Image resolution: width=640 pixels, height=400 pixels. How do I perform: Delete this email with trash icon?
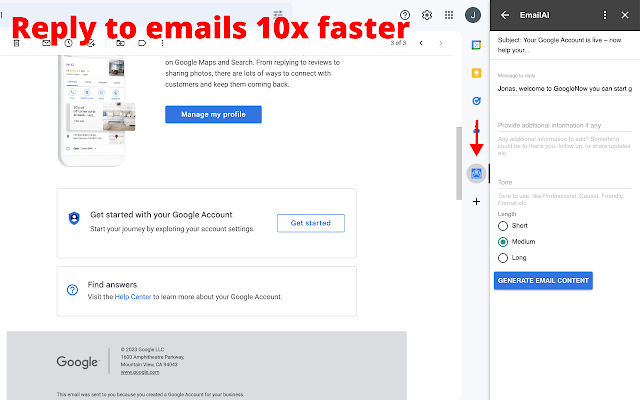[16, 43]
